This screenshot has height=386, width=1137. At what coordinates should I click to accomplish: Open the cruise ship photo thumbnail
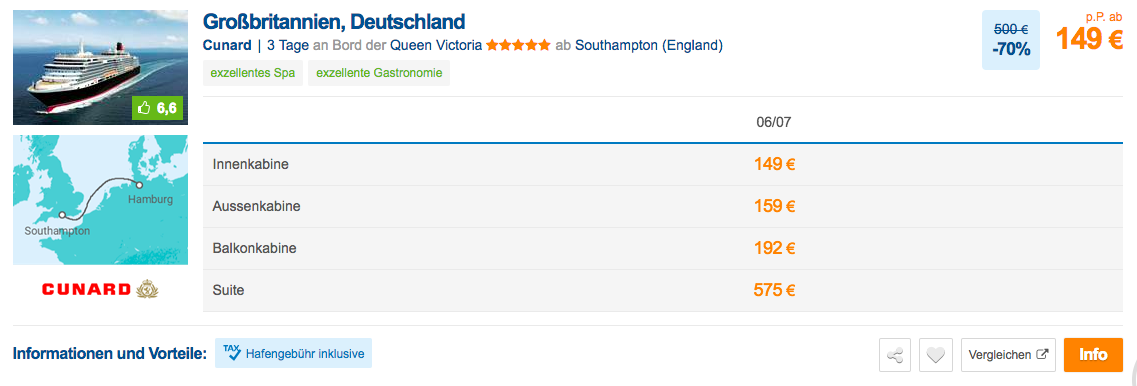100,67
